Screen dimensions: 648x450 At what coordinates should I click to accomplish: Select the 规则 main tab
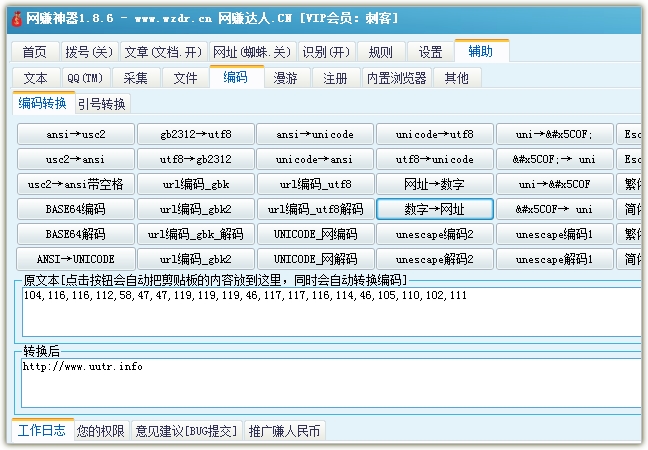click(381, 52)
